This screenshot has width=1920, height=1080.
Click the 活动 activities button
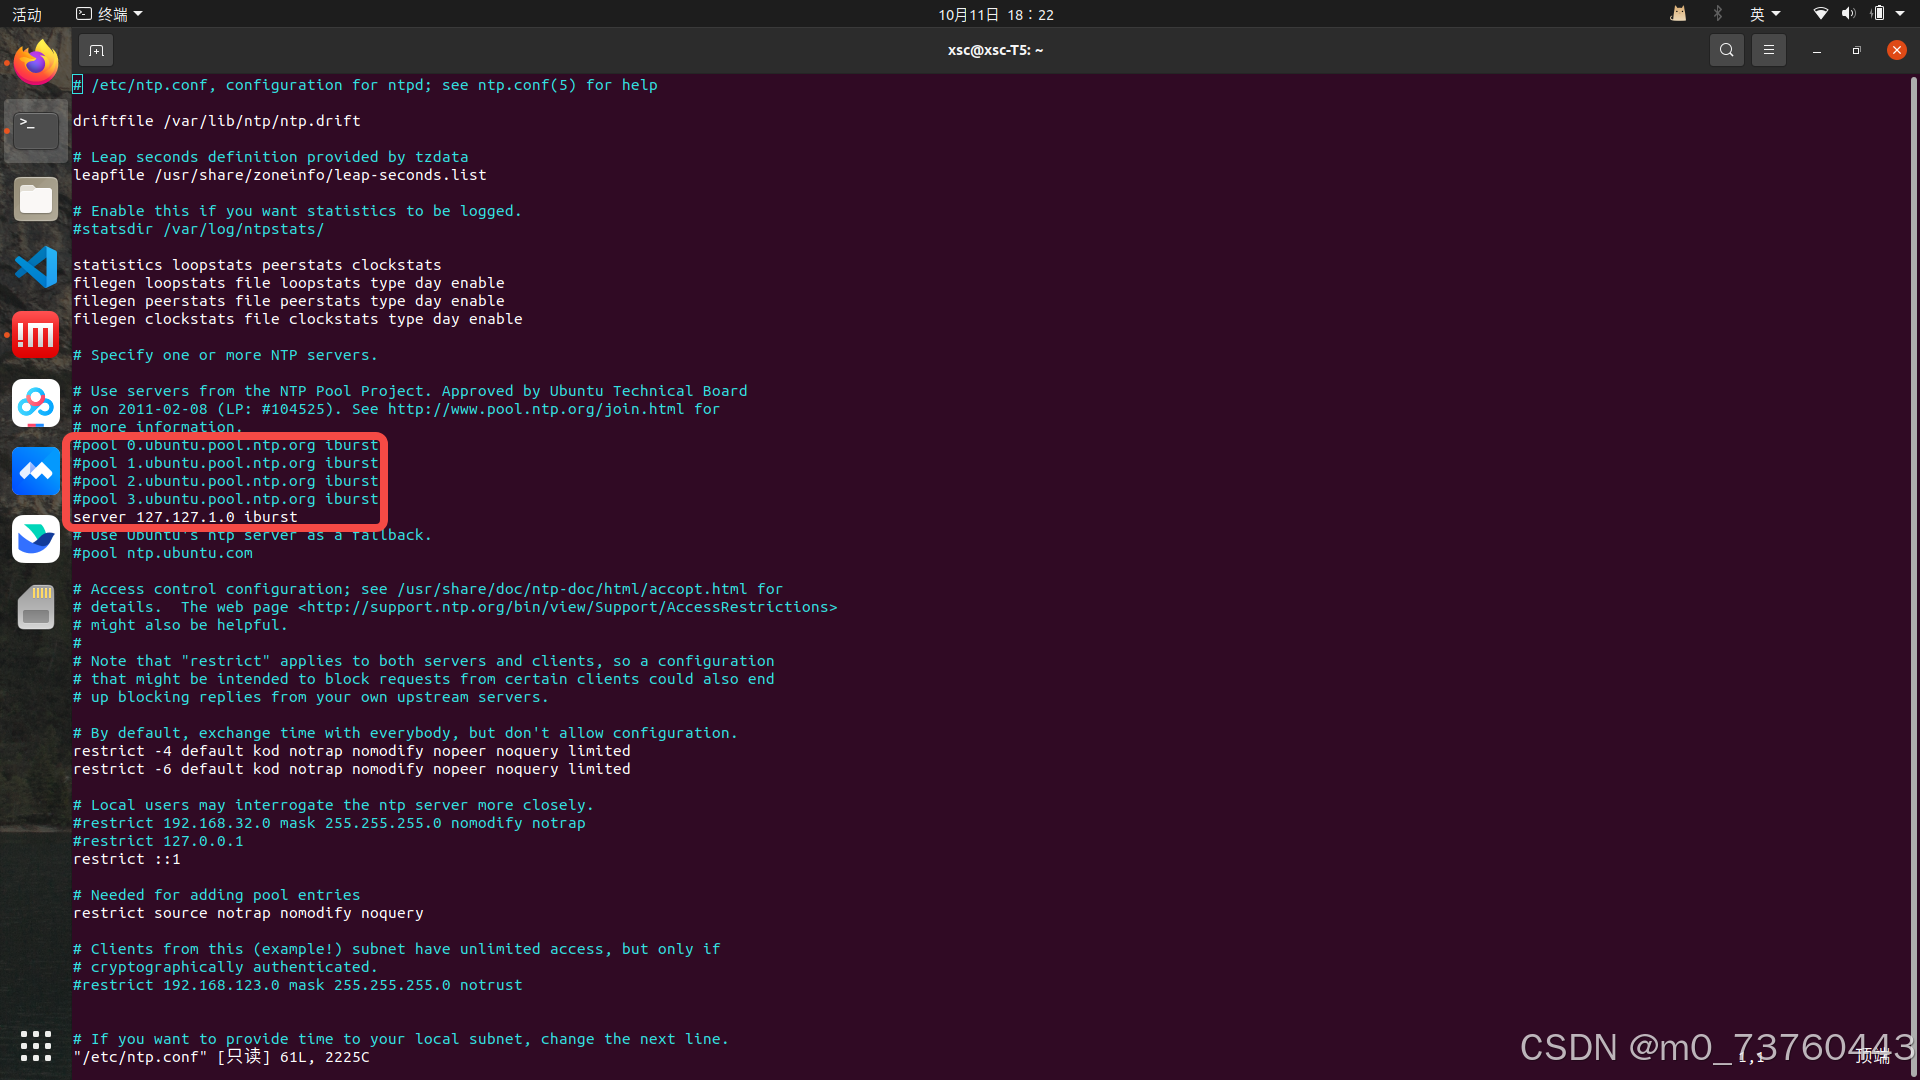pos(27,14)
